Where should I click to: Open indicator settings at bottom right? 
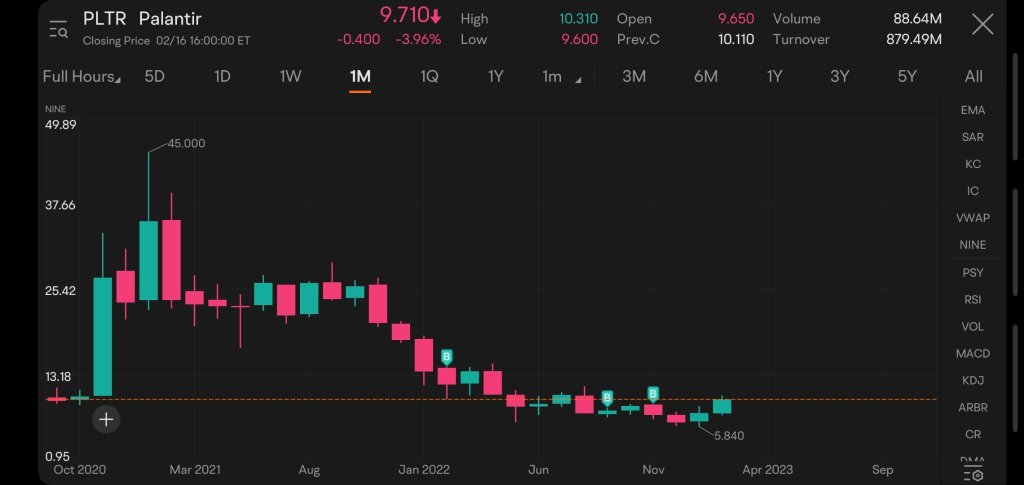(x=972, y=475)
